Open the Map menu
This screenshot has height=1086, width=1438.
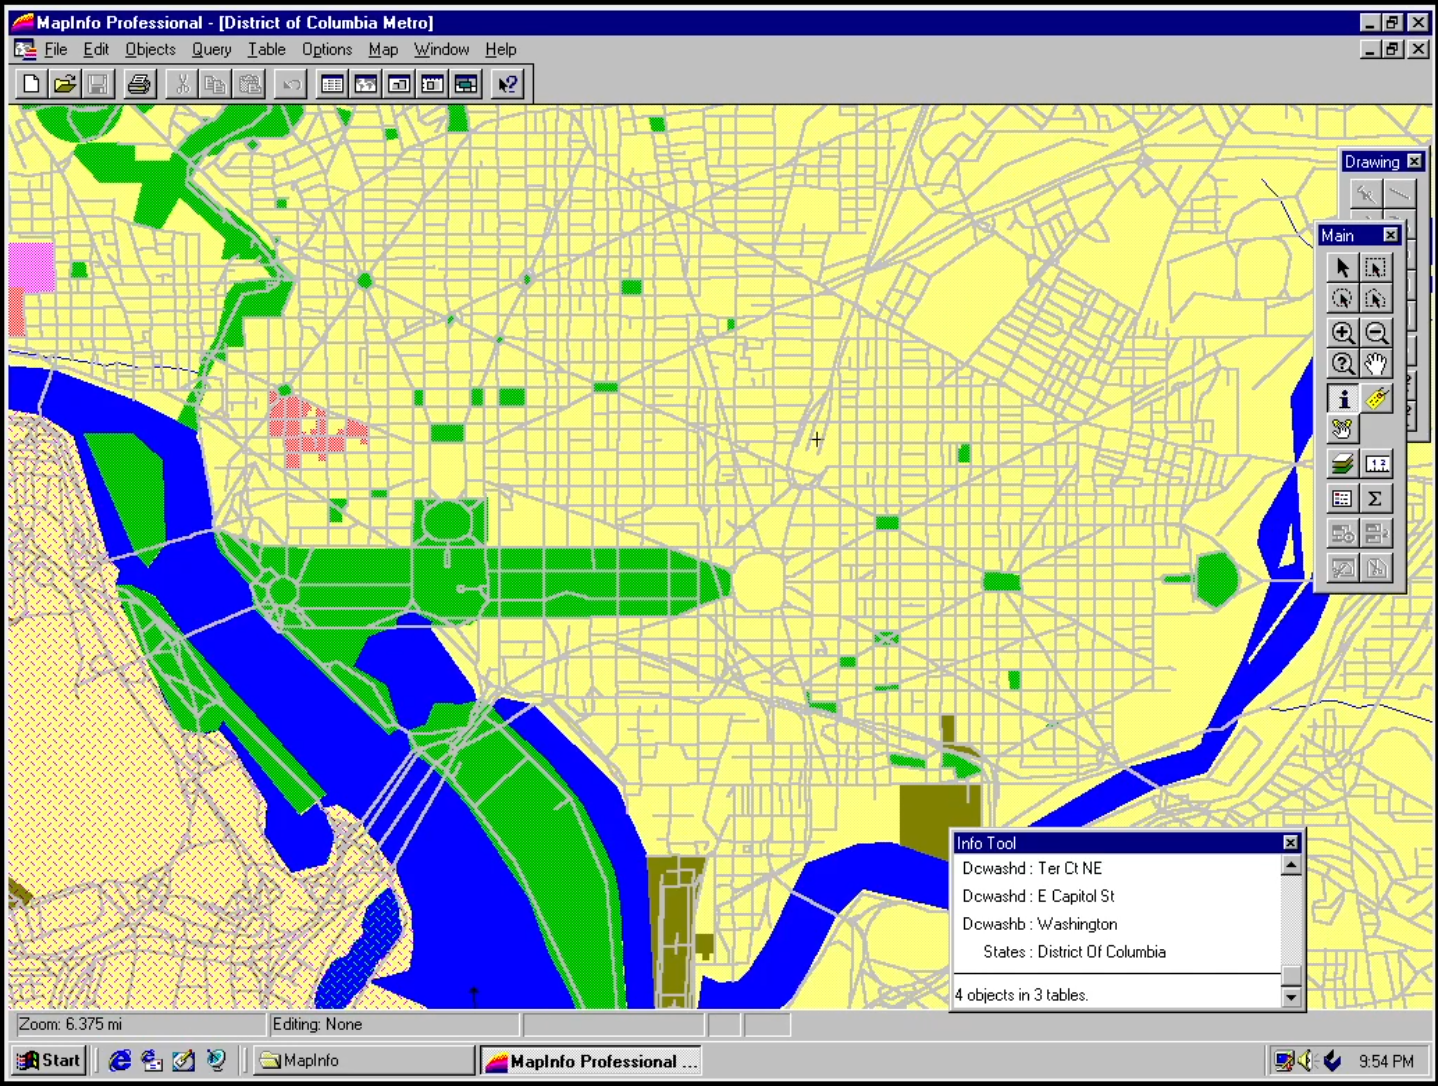coord(383,49)
